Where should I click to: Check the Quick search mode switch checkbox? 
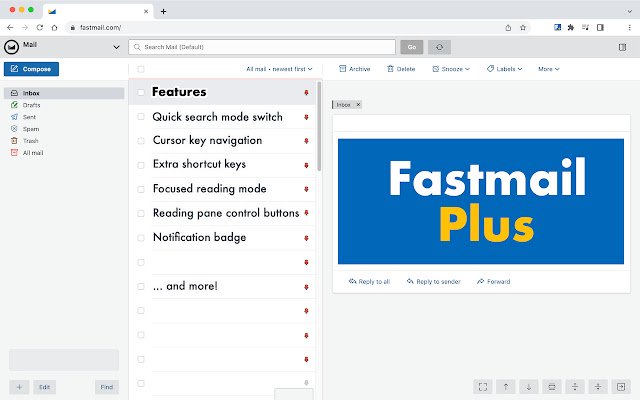pos(141,117)
